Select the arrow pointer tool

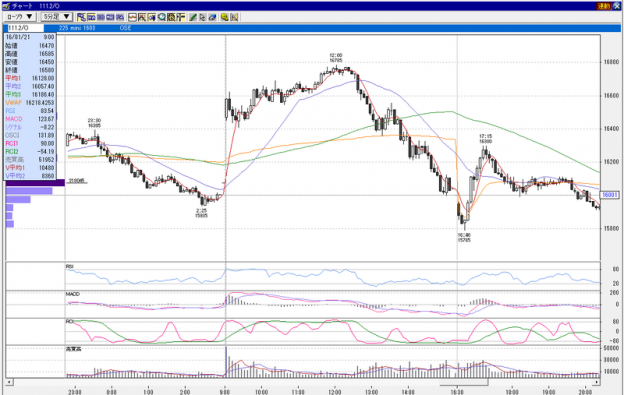click(x=203, y=17)
